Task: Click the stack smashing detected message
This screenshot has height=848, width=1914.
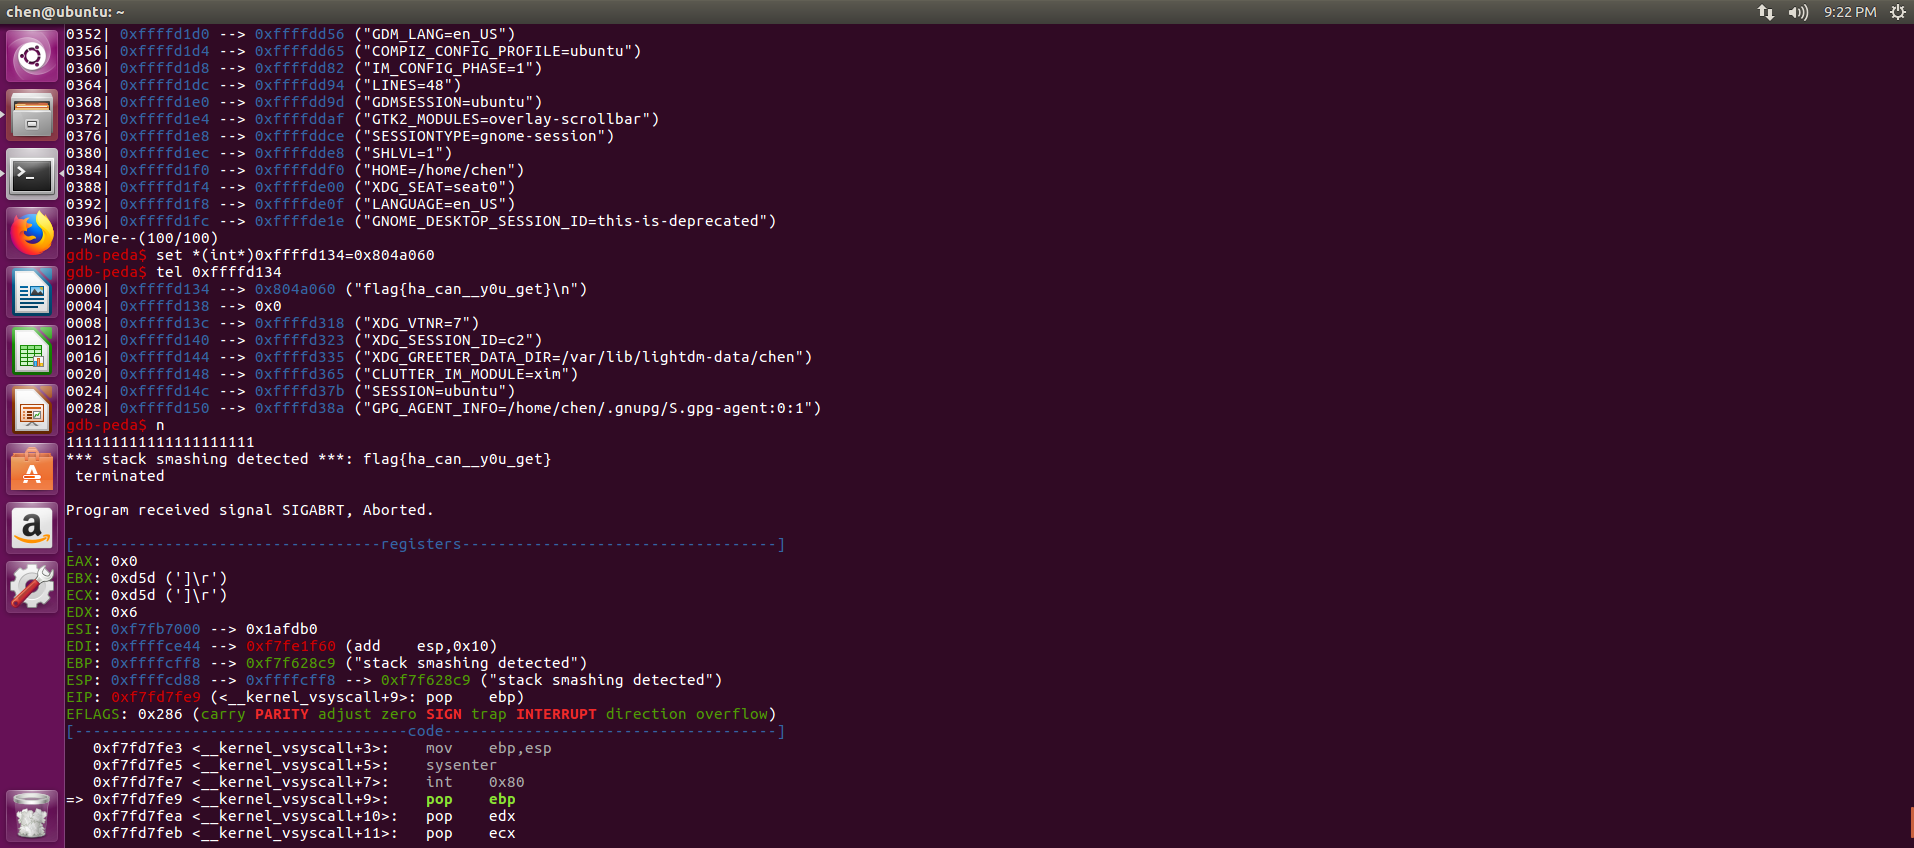Action: click(308, 459)
